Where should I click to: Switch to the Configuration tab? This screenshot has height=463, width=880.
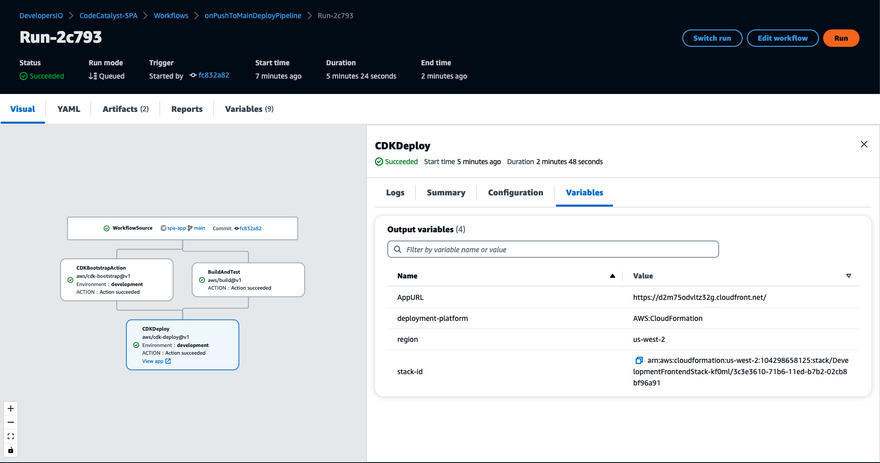(515, 193)
